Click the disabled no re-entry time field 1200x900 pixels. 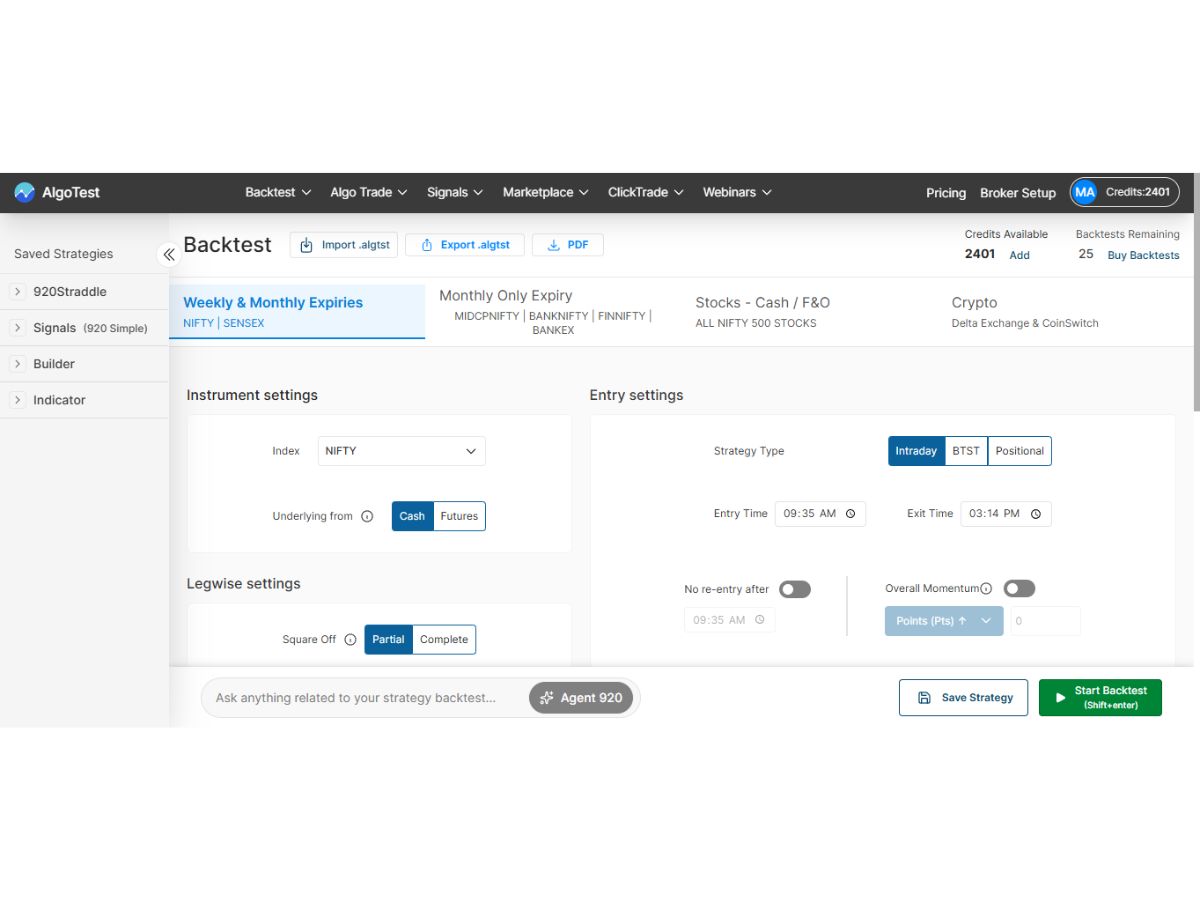pos(729,620)
